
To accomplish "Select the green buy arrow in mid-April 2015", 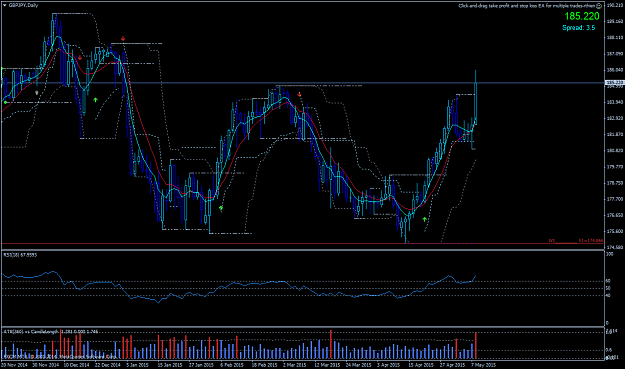I will pyautogui.click(x=425, y=219).
